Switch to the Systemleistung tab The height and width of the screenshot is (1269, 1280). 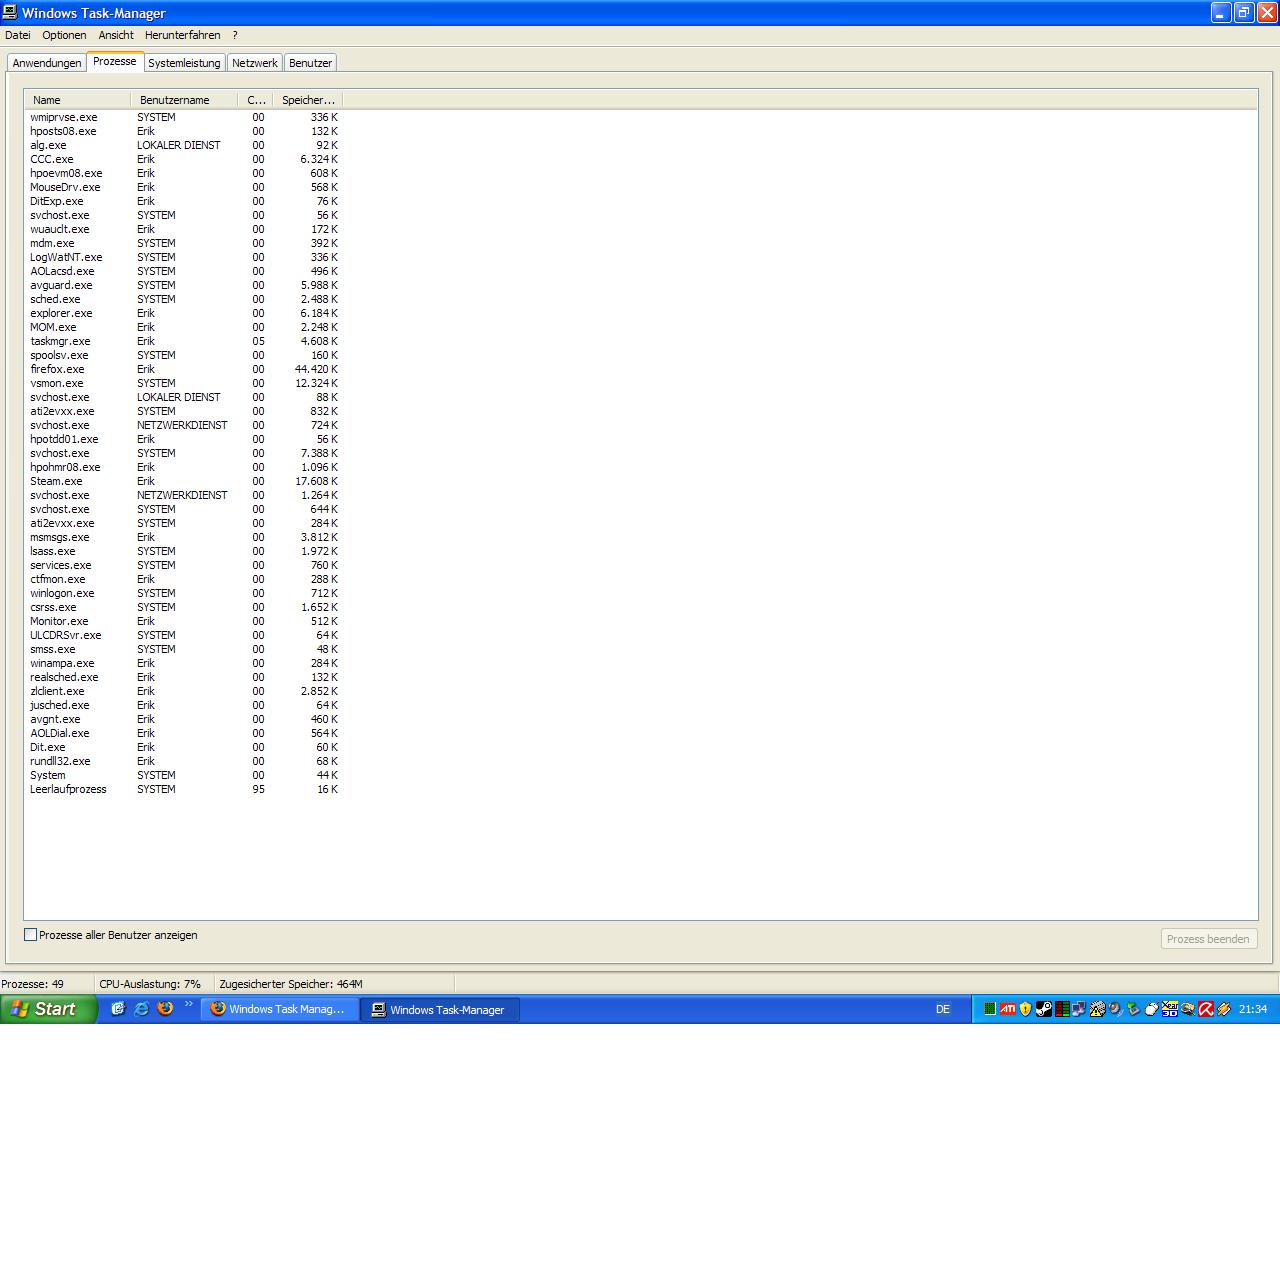184,63
